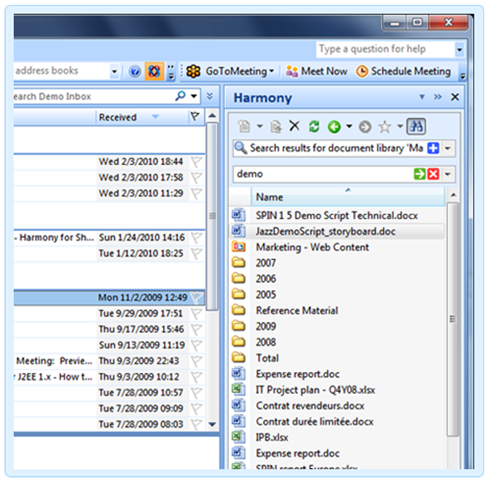Image resolution: width=487 pixels, height=480 pixels.
Task: Toggle flag on Sun 1/24/2010 14:16 email
Action: [x=196, y=238]
